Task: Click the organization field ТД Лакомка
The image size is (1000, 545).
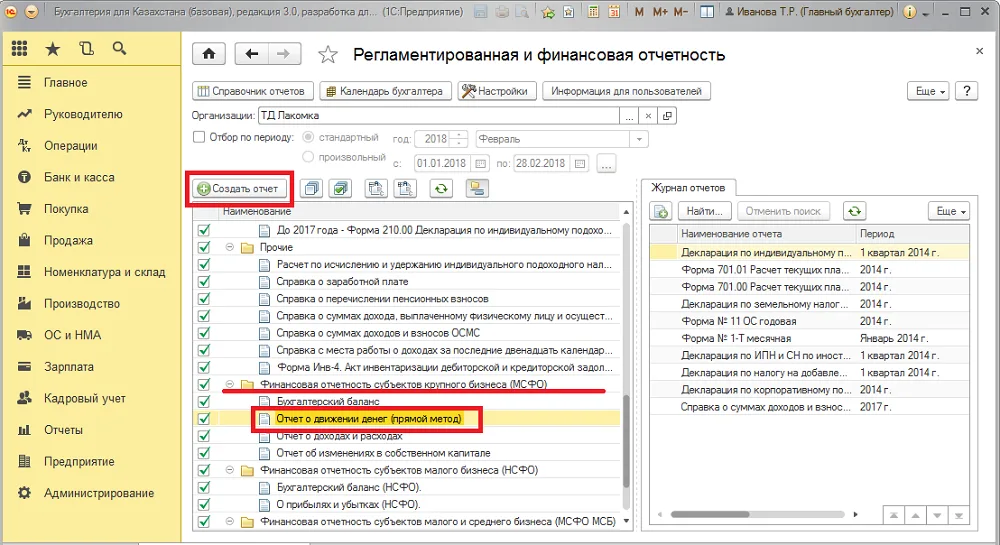Action: pos(439,115)
